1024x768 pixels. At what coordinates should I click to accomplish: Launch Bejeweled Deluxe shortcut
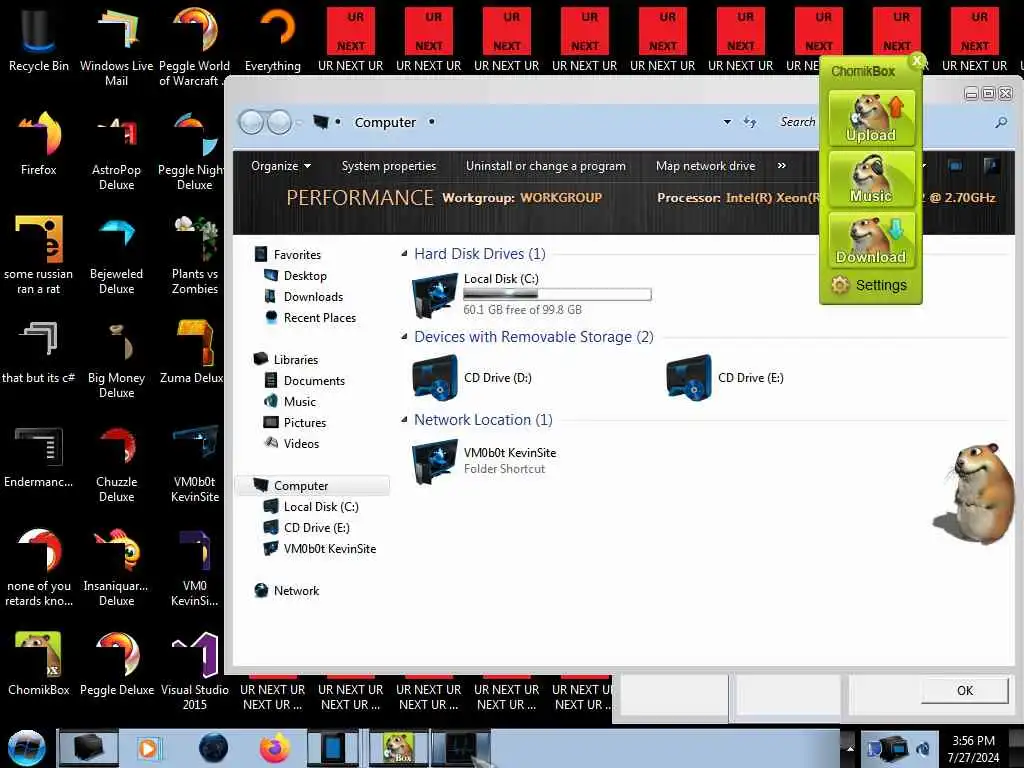pyautogui.click(x=116, y=254)
